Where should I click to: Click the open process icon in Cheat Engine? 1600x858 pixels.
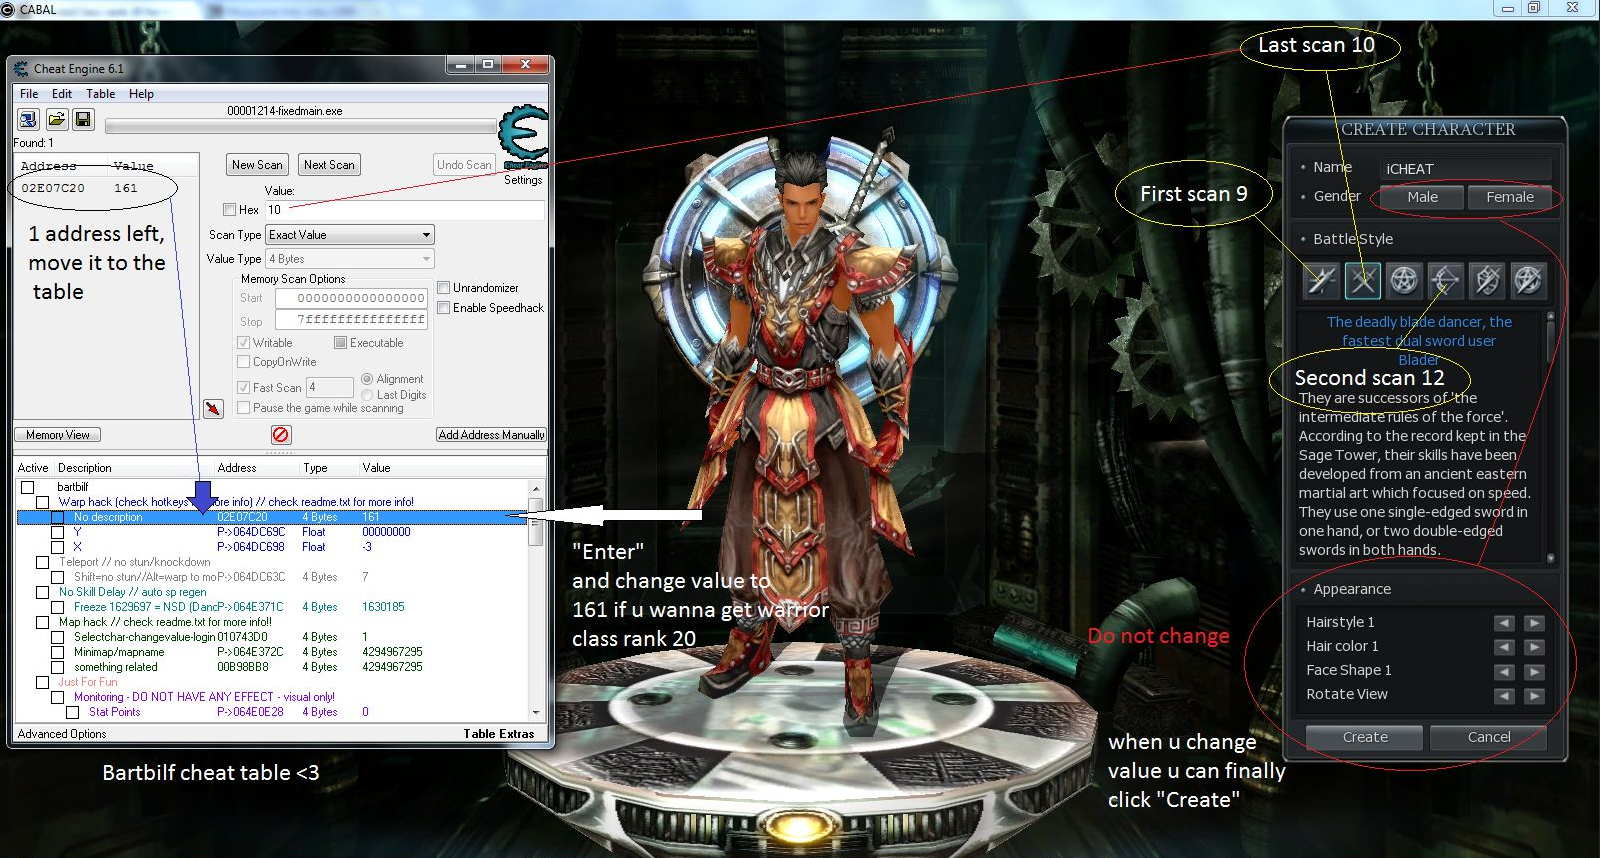[28, 120]
